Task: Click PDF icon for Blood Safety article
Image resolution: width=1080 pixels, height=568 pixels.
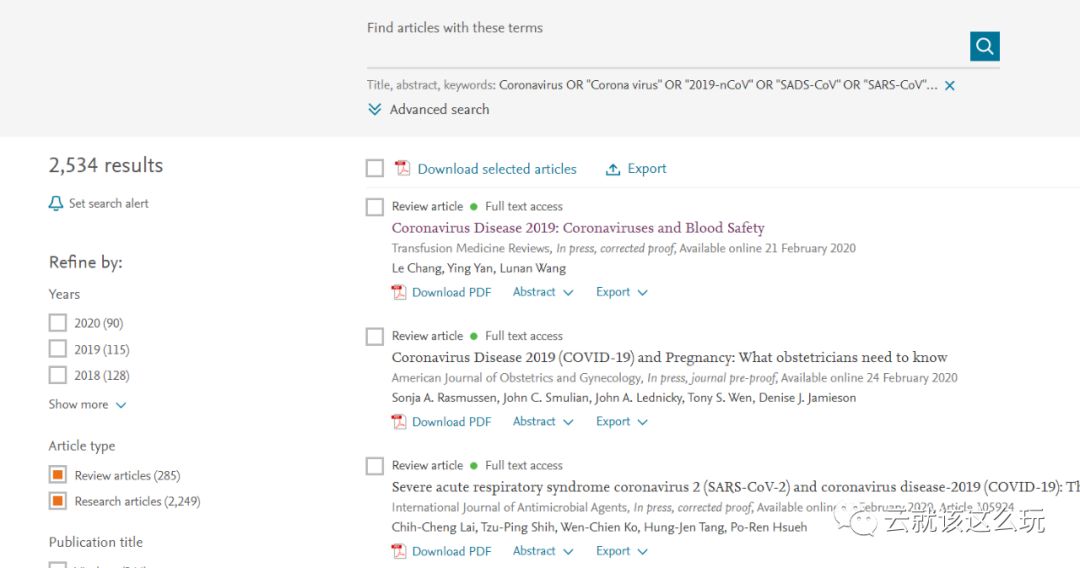Action: (399, 293)
